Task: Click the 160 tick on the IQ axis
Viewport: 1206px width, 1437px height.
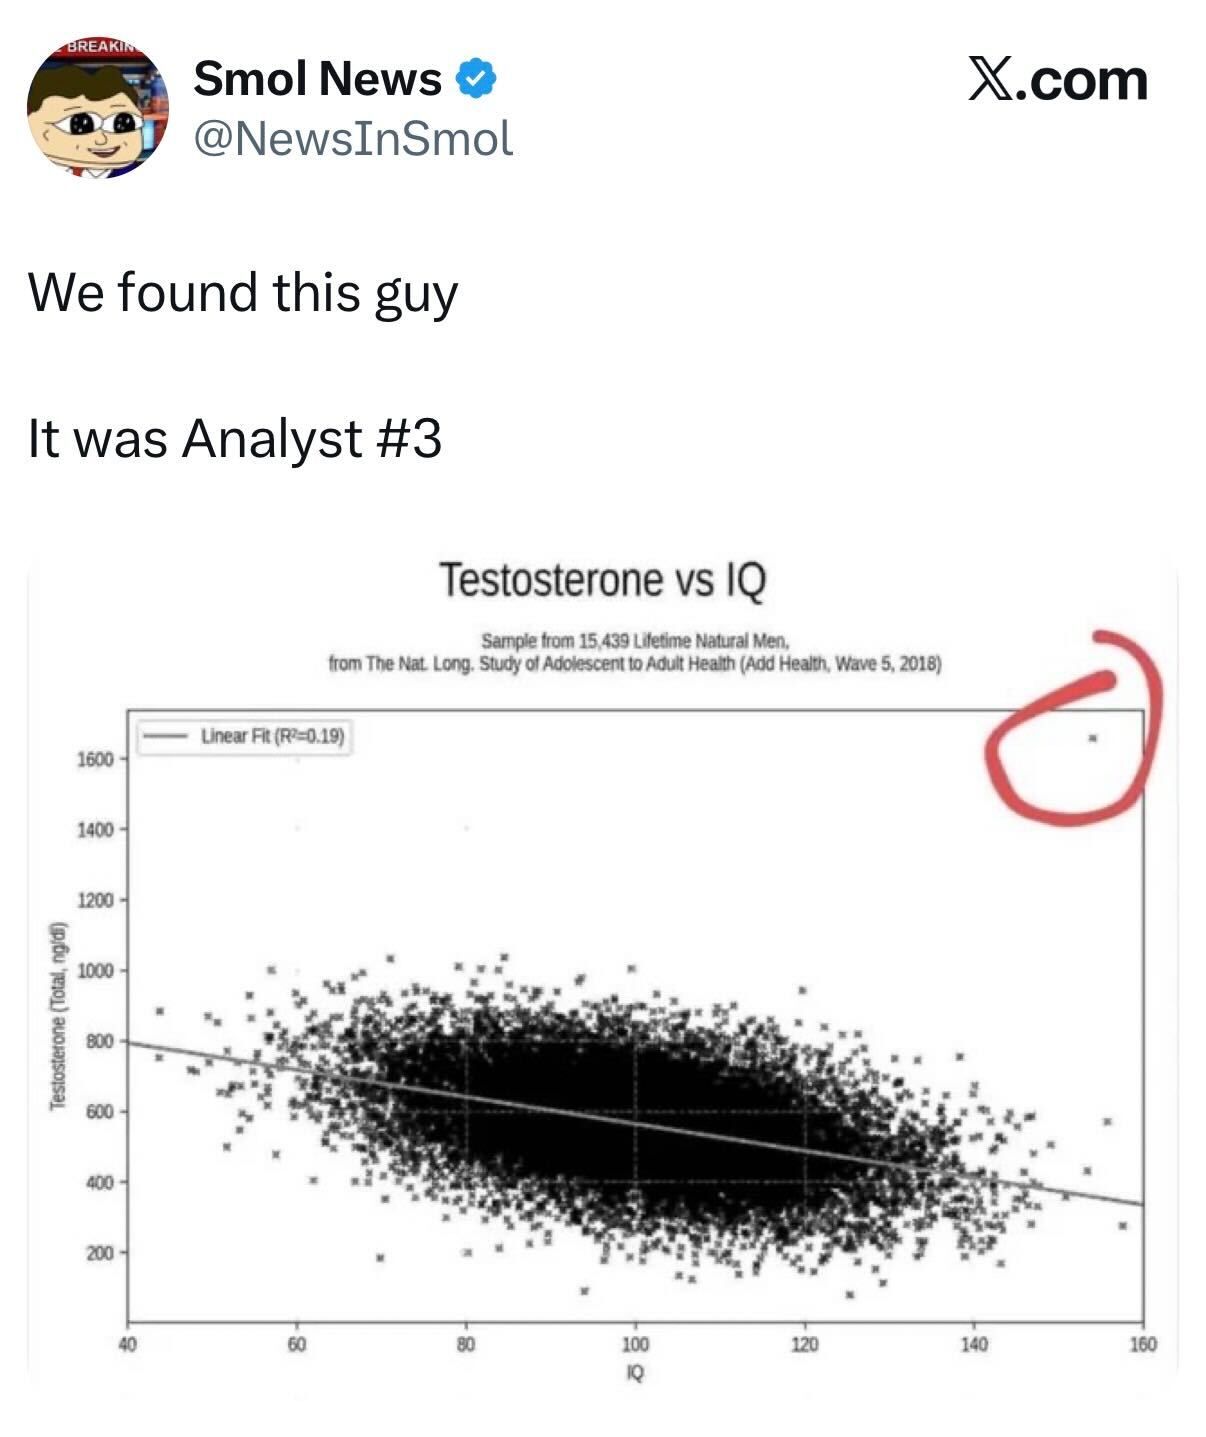Action: tap(1144, 1344)
